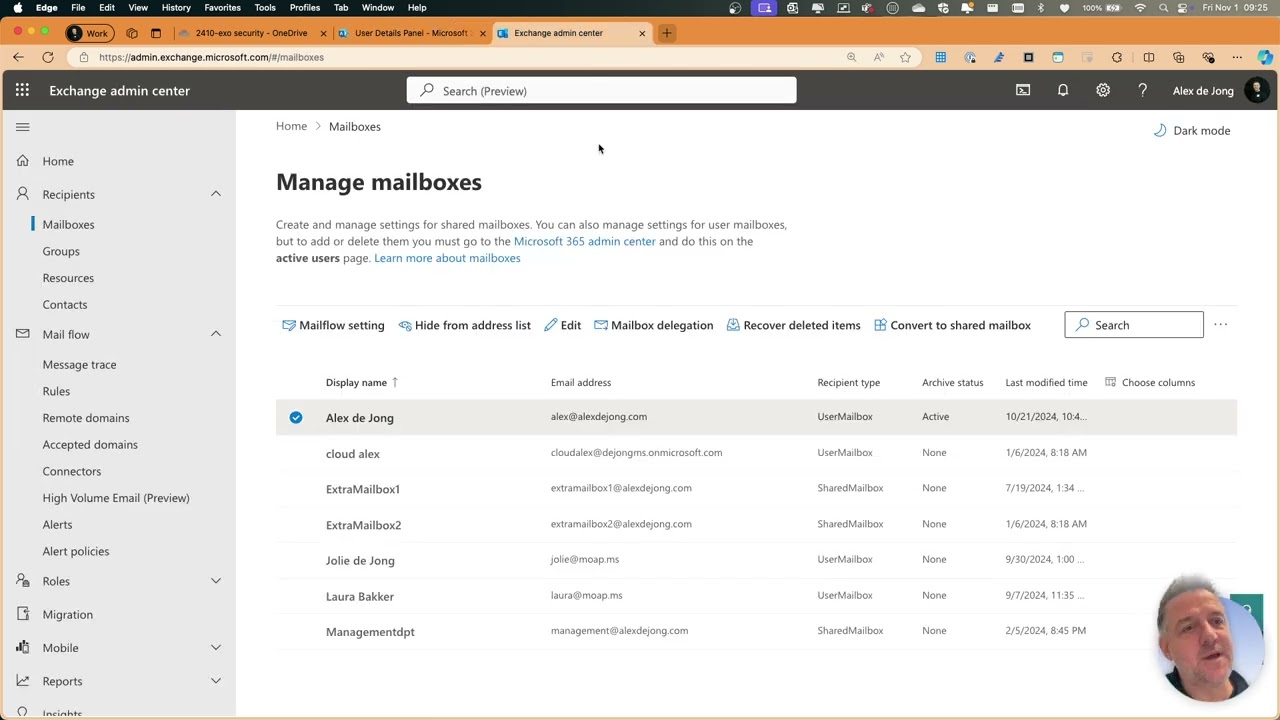Refresh the page in Edge

(x=47, y=57)
